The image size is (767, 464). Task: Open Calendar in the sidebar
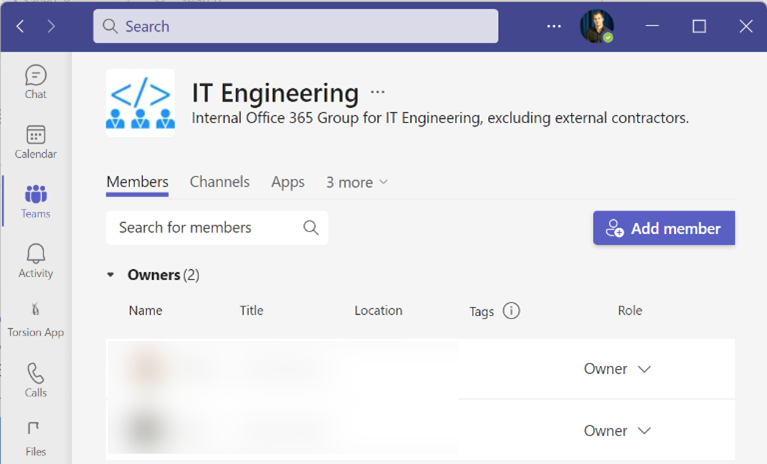coord(36,142)
